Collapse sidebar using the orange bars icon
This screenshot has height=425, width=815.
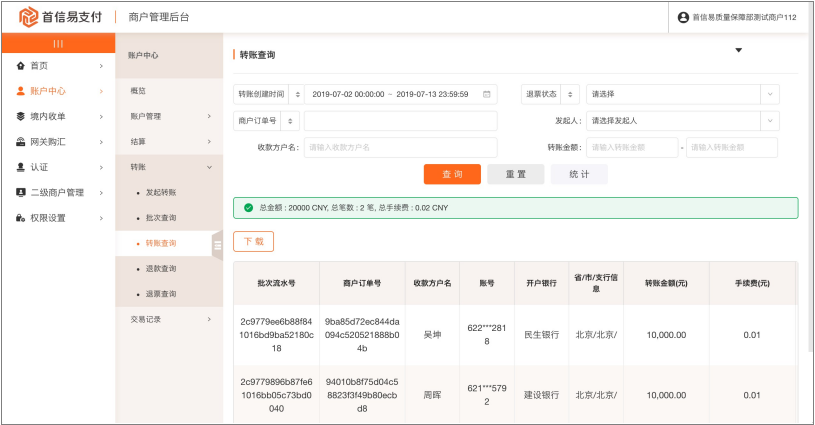click(58, 44)
